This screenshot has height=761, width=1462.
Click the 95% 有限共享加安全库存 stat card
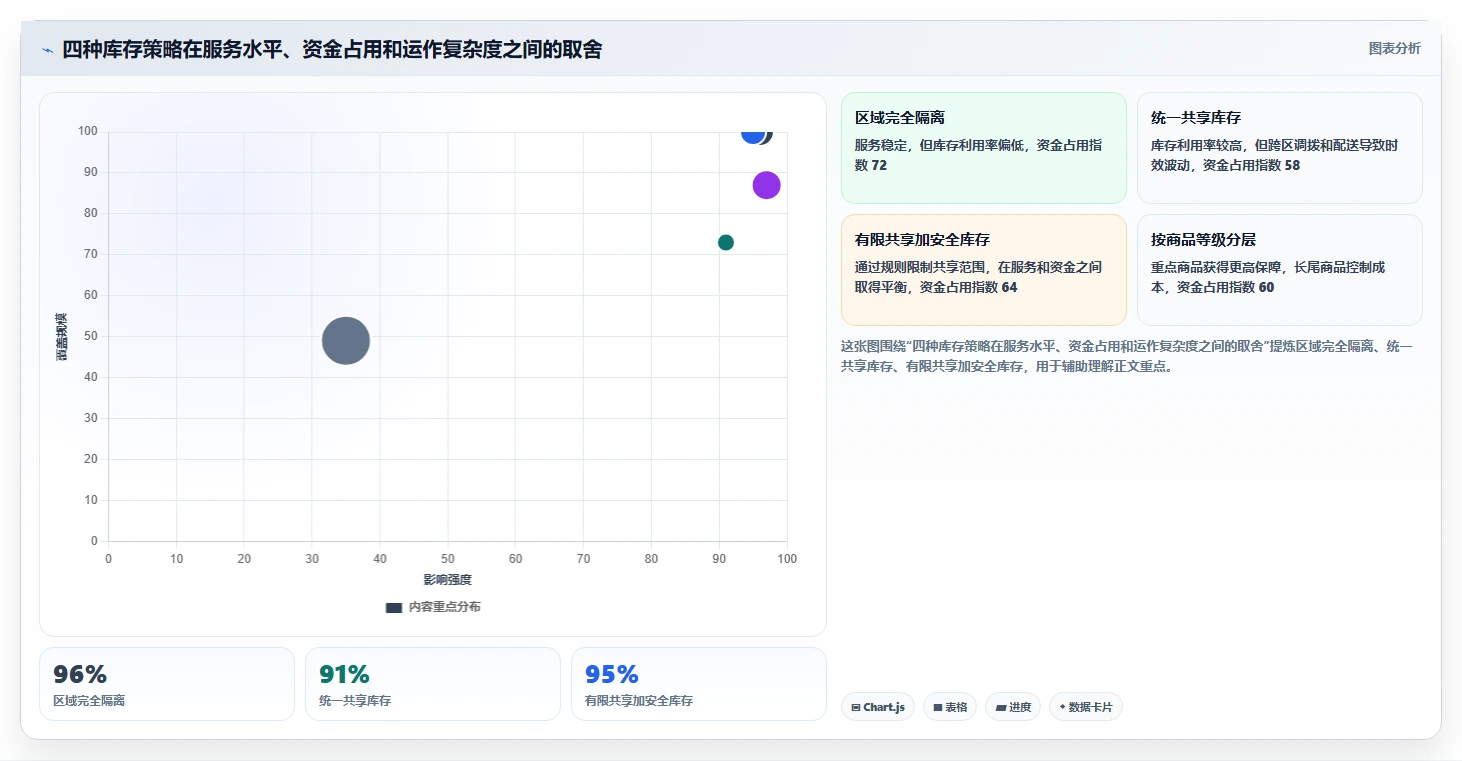[699, 684]
